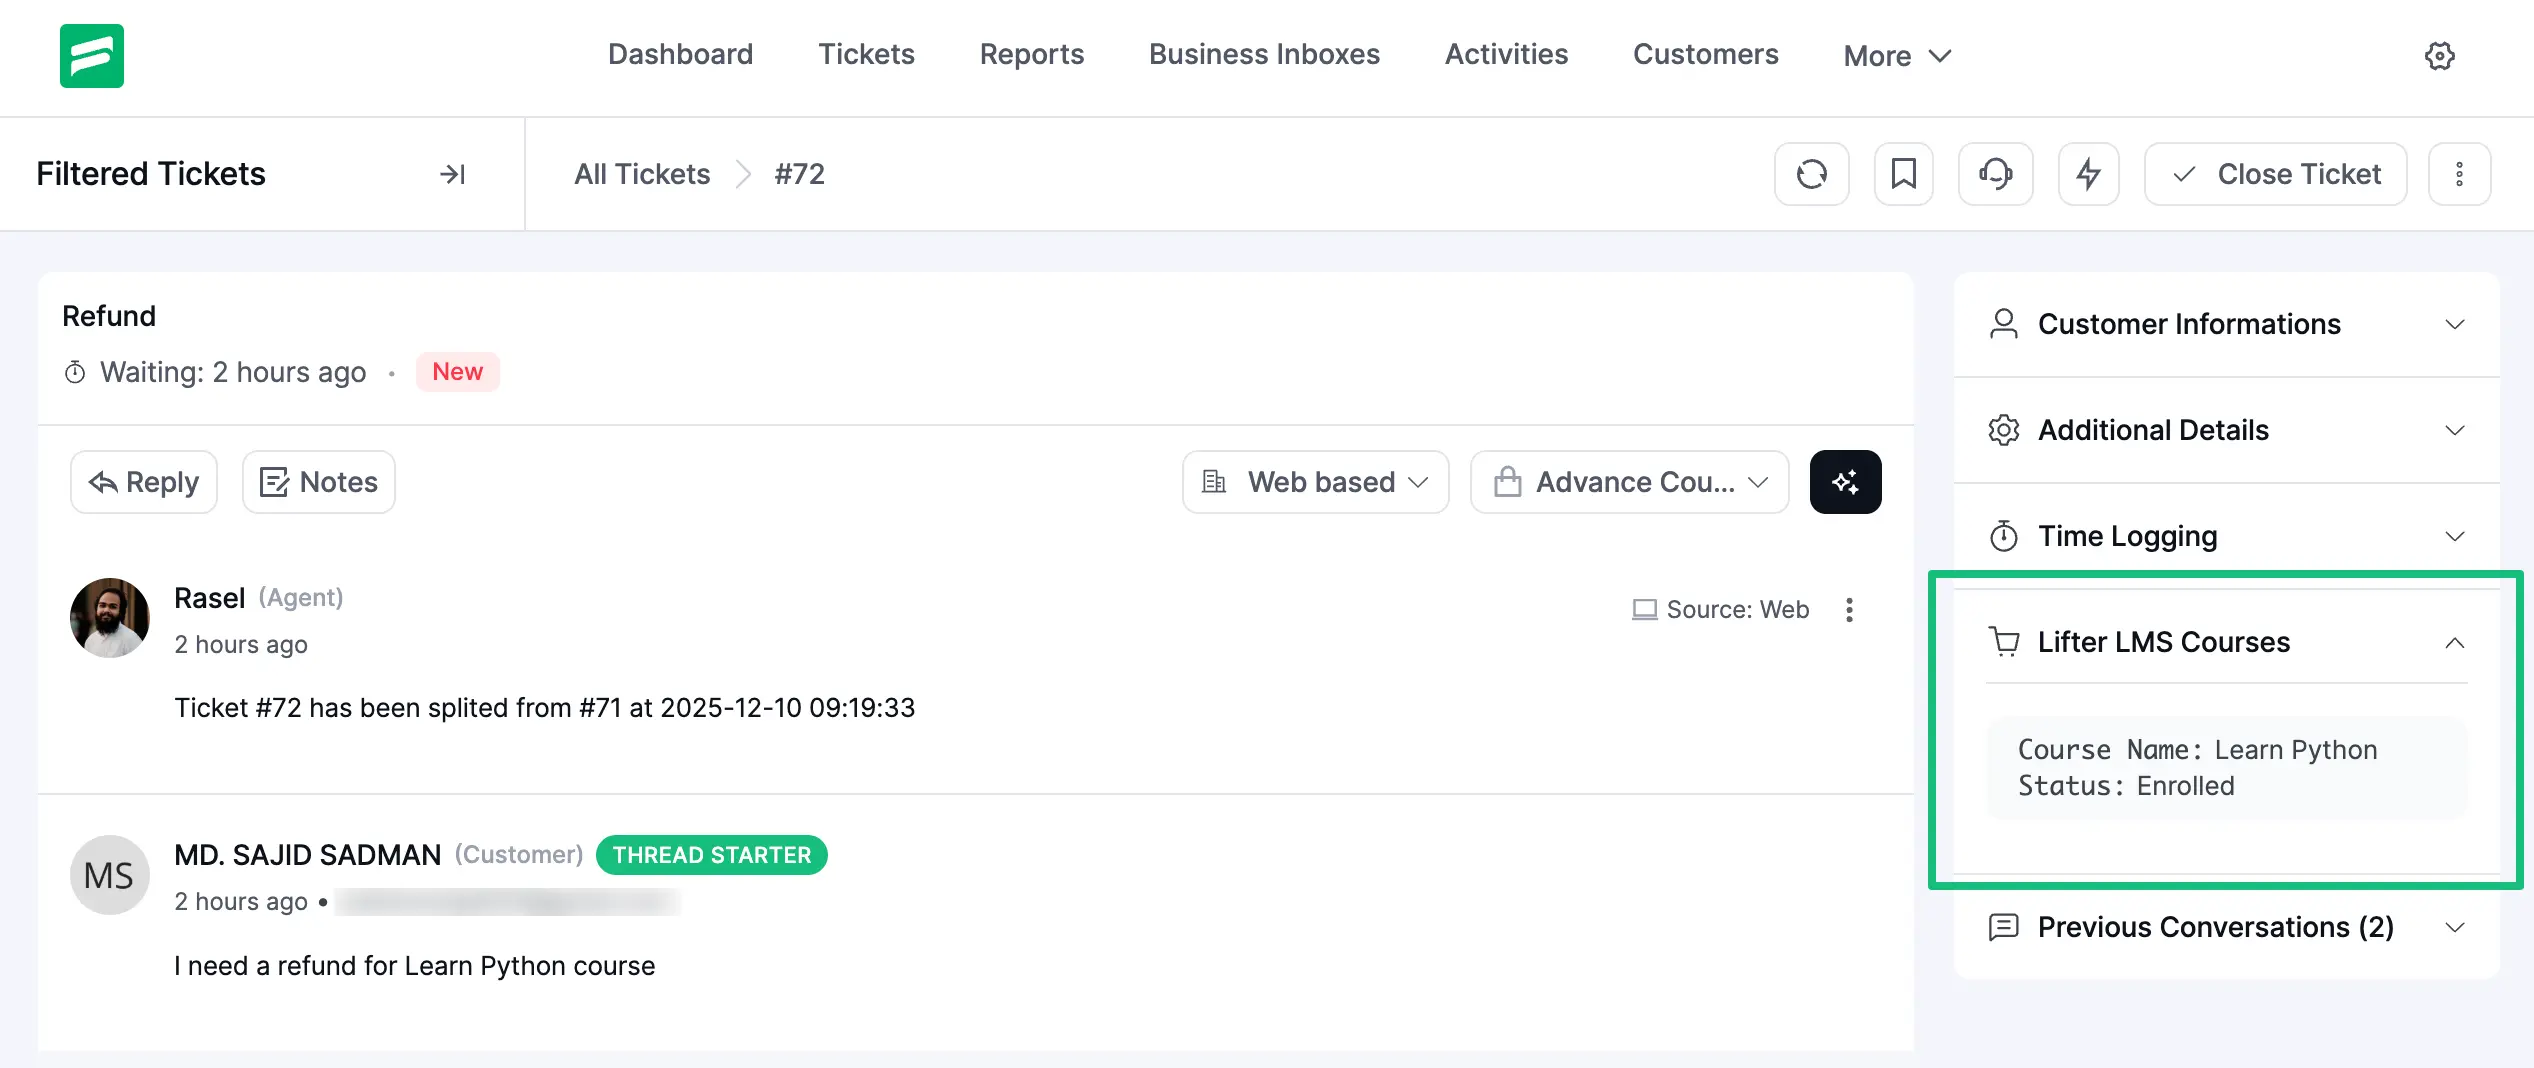The width and height of the screenshot is (2534, 1068).
Task: Switch to the Dashboard menu item
Action: (680, 54)
